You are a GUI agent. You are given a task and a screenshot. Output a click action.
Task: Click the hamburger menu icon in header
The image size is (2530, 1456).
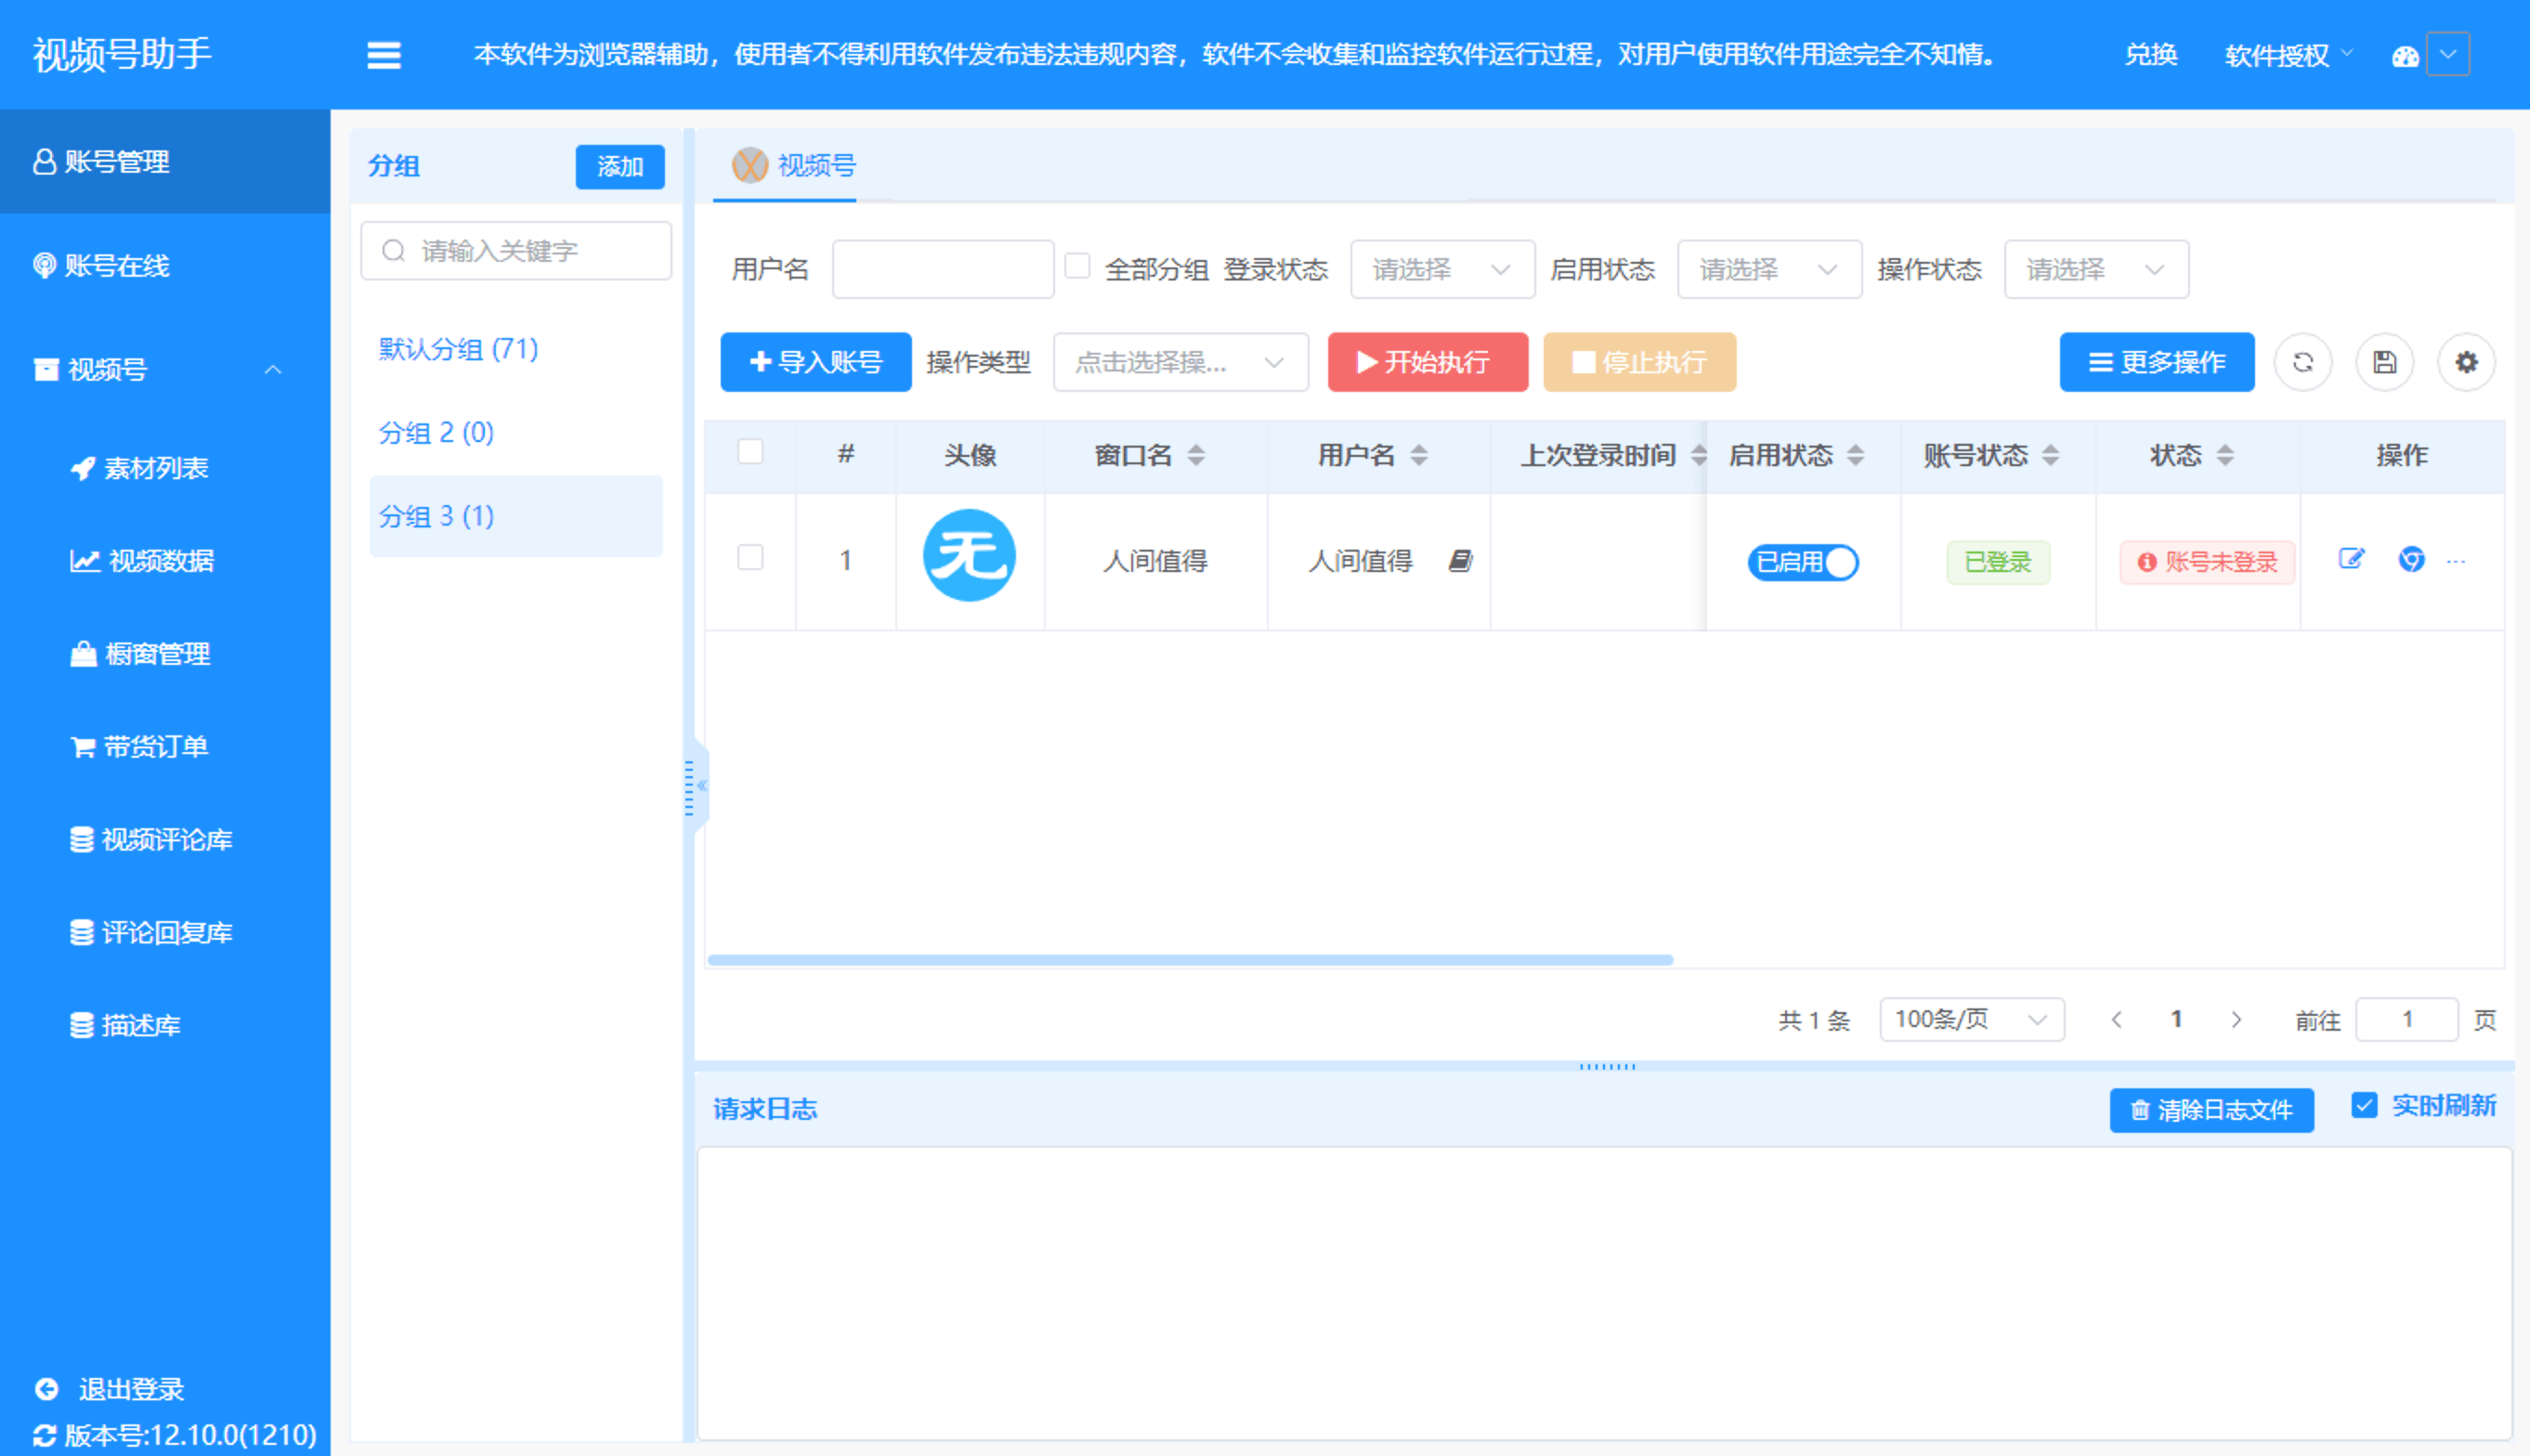point(384,55)
